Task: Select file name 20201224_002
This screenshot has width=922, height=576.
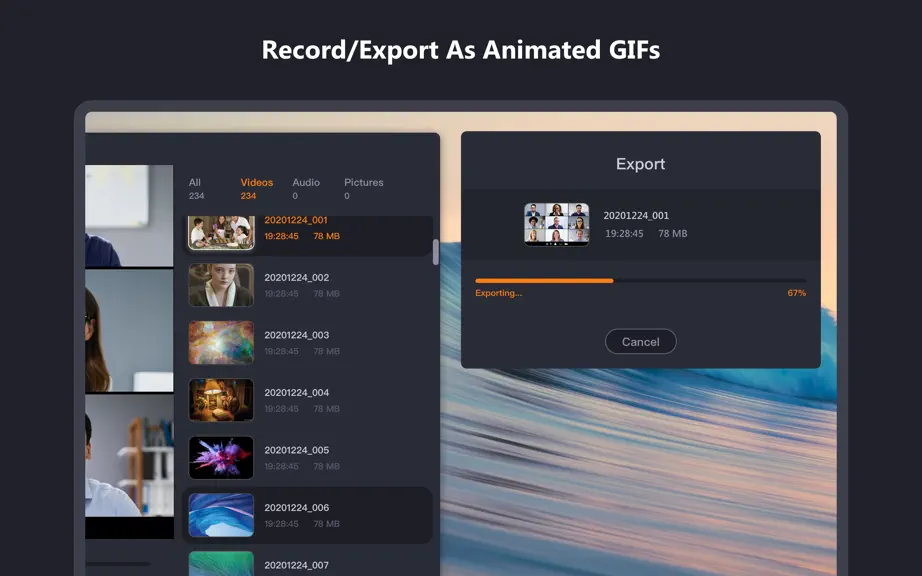Action: click(x=296, y=277)
